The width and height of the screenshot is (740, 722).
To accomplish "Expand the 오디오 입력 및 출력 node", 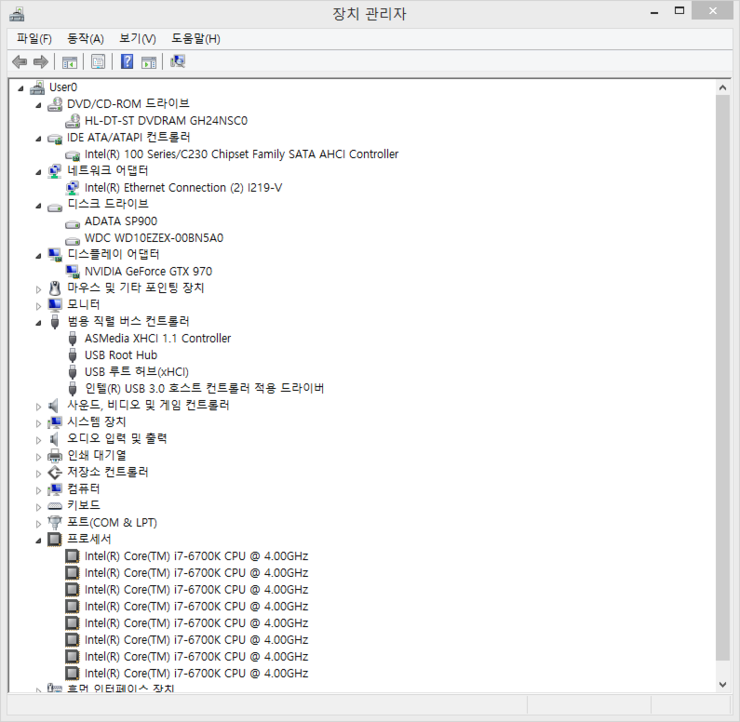I will pyautogui.click(x=38, y=440).
